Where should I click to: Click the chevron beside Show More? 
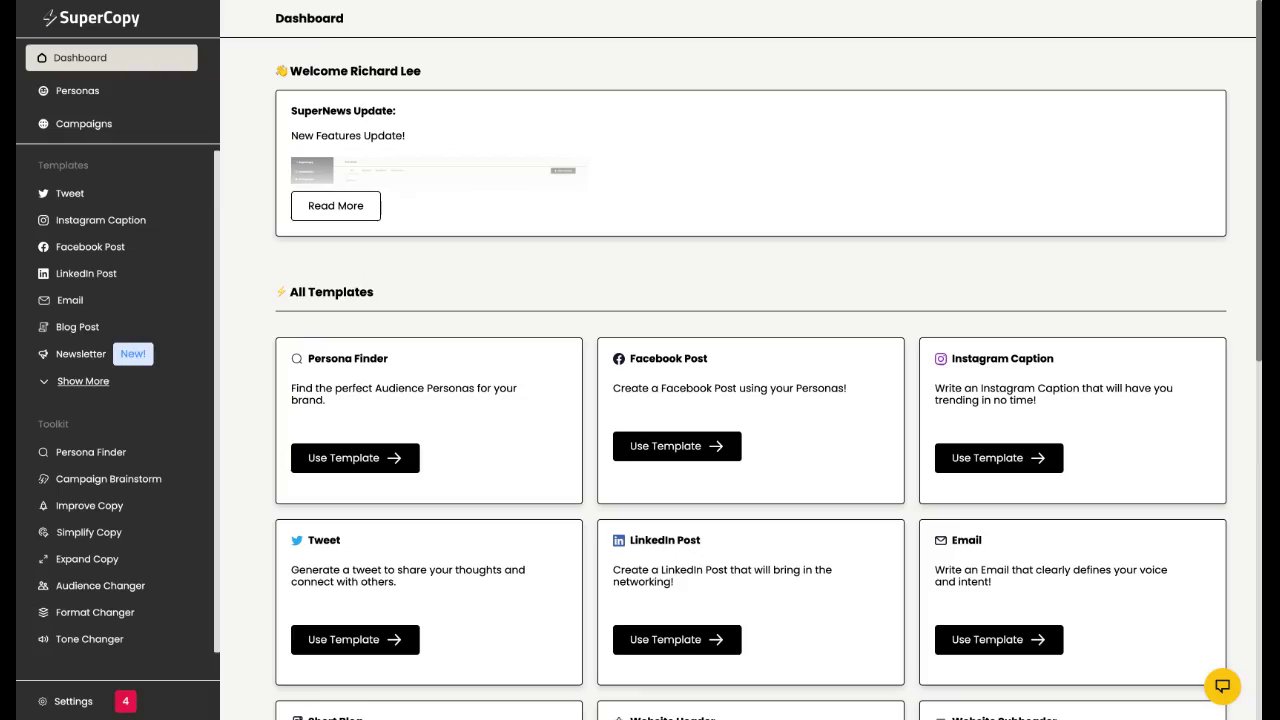tap(44, 381)
